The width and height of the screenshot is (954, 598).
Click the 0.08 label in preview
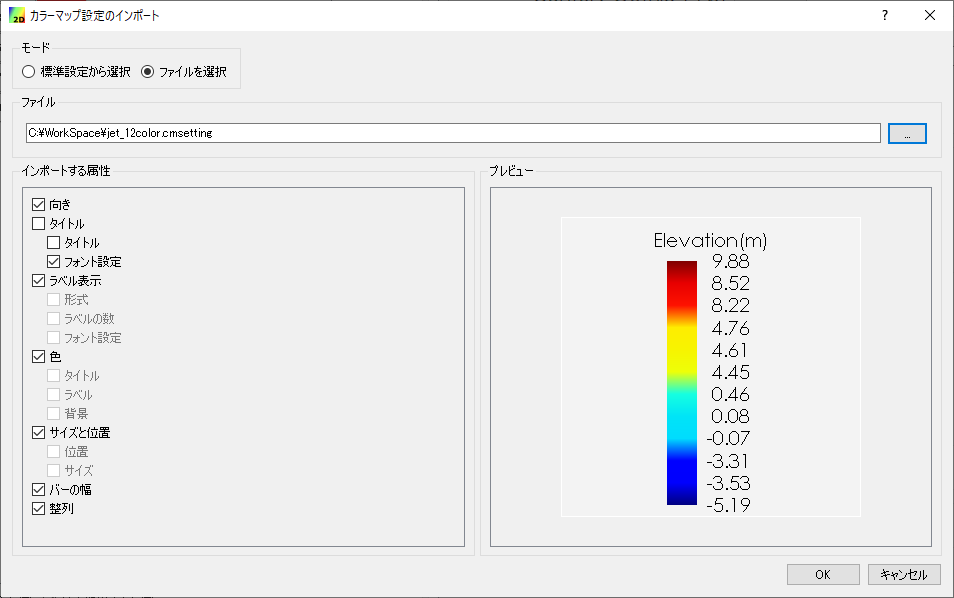(x=730, y=416)
